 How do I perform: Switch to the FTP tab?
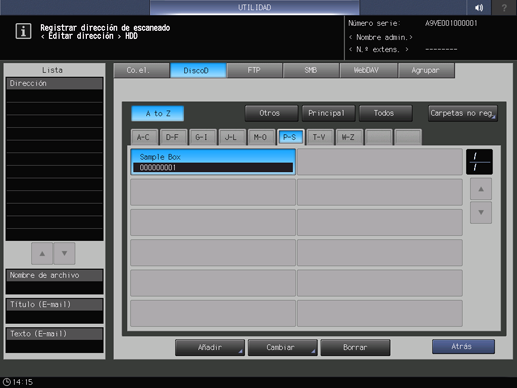tap(254, 70)
